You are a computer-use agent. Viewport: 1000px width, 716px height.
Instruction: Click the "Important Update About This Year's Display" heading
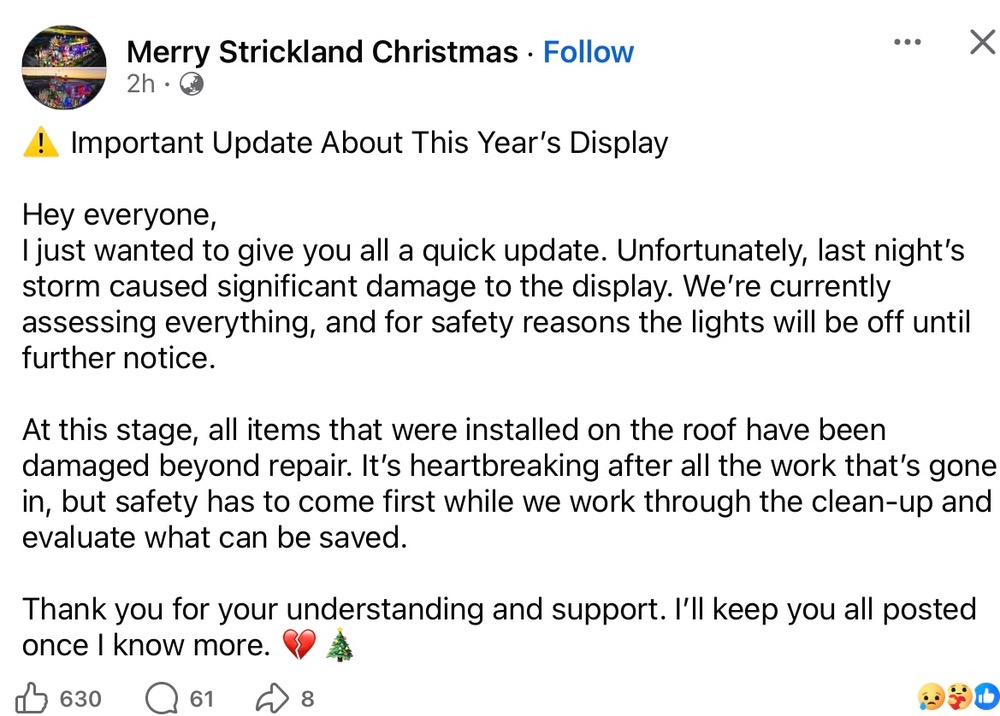point(368,143)
